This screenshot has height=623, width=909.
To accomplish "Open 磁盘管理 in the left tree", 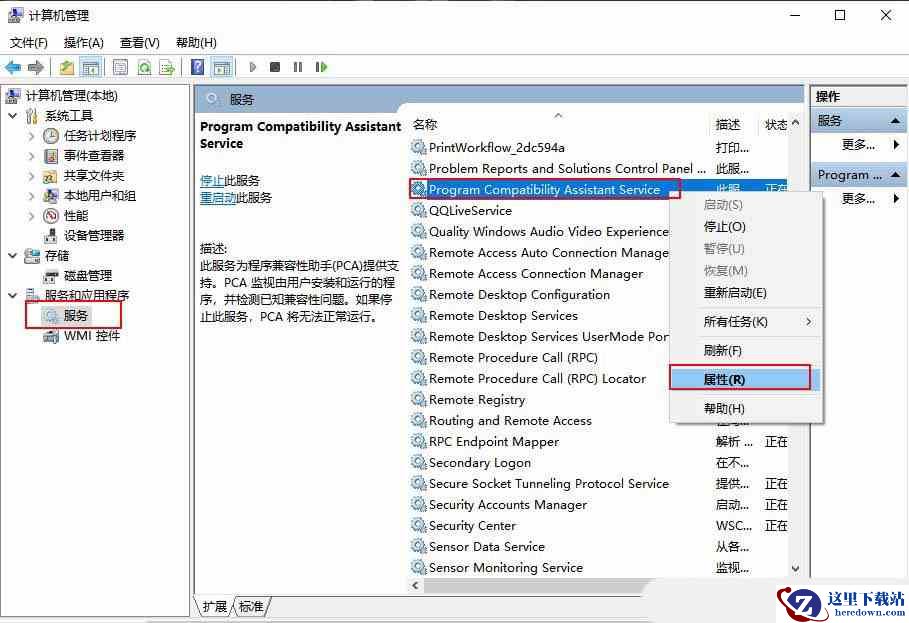I will (x=88, y=275).
